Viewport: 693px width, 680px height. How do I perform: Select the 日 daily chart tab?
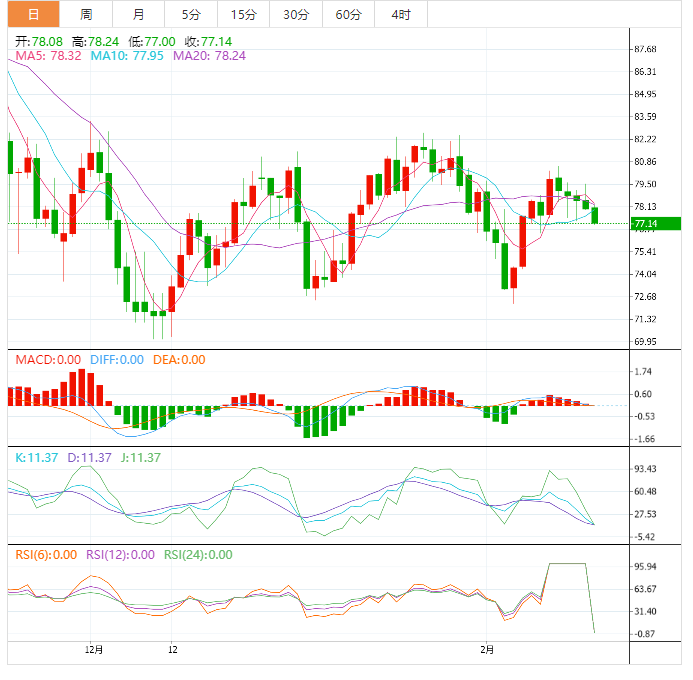(x=34, y=14)
